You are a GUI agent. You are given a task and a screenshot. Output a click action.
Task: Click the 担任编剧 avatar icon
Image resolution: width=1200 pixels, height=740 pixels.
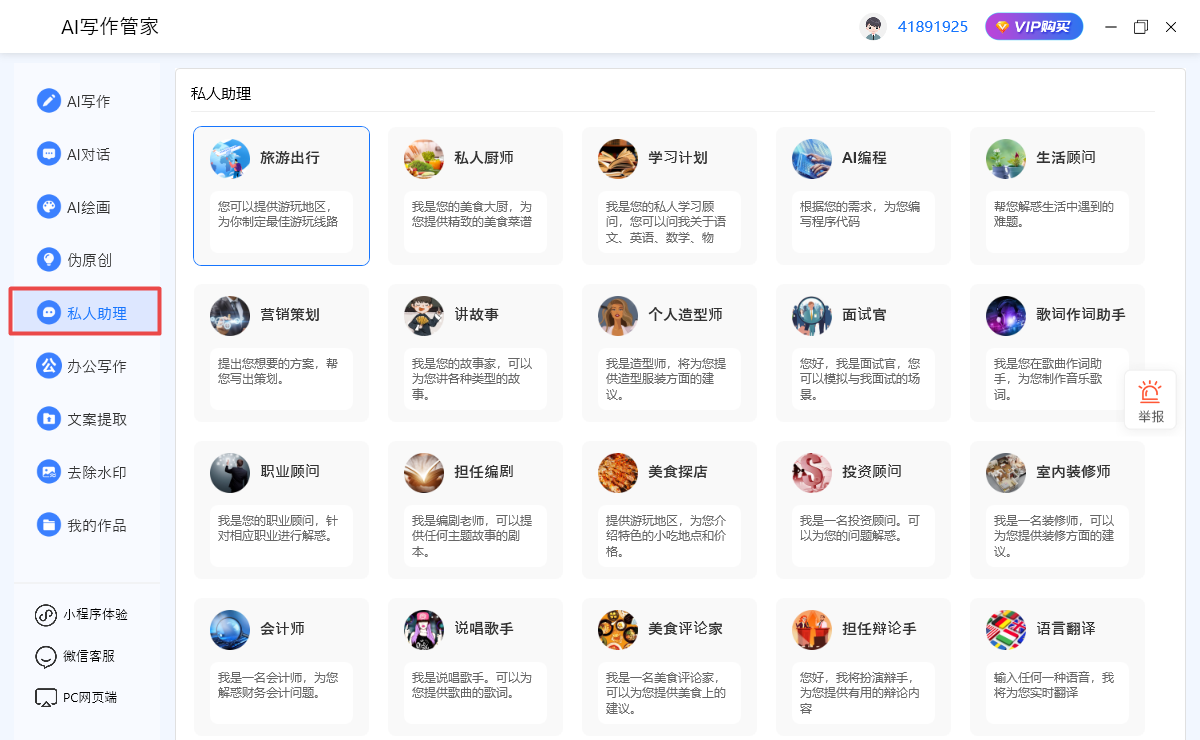(x=424, y=472)
